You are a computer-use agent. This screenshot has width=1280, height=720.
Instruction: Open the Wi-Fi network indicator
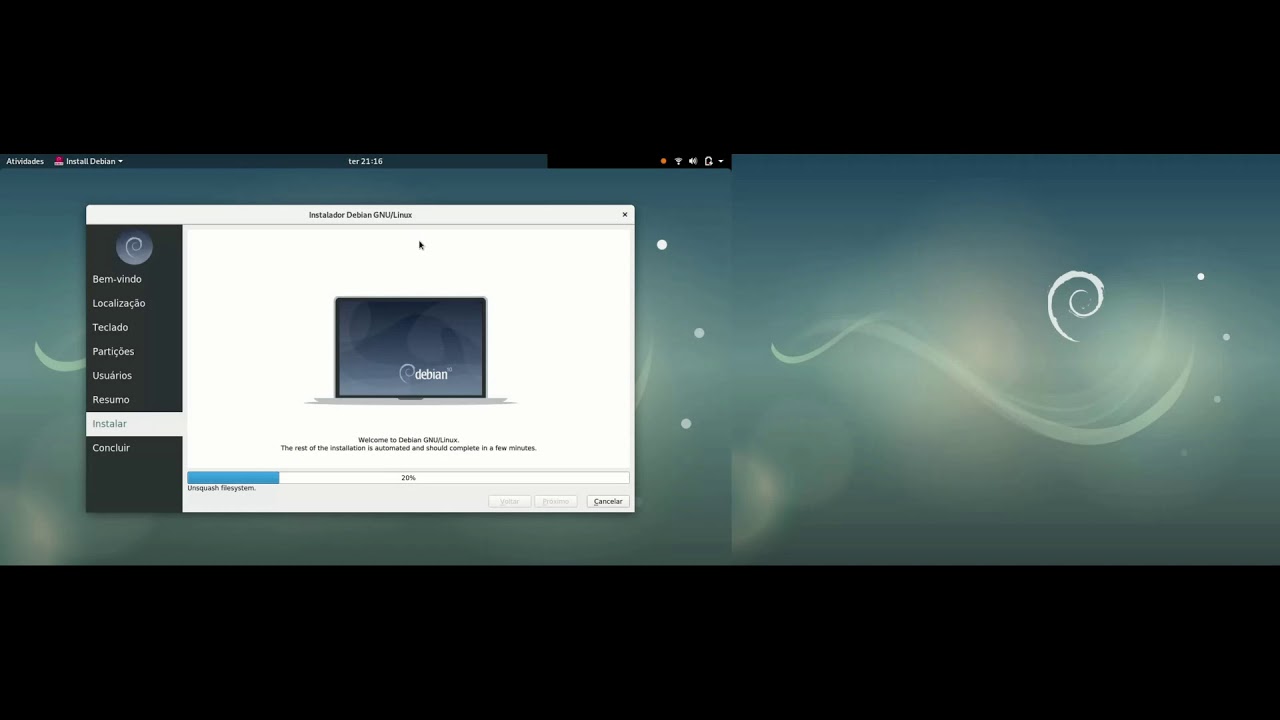[x=678, y=161]
